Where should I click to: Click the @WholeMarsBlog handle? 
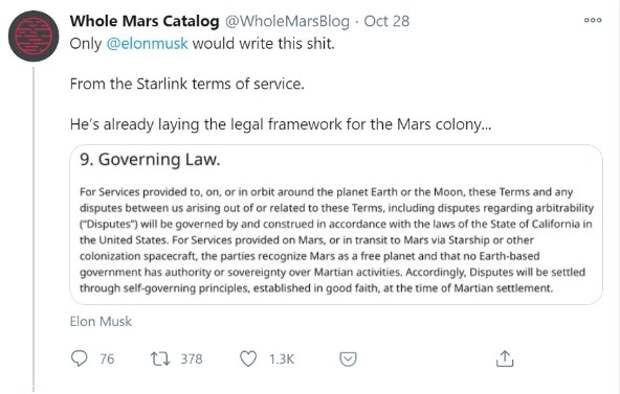coord(287,21)
